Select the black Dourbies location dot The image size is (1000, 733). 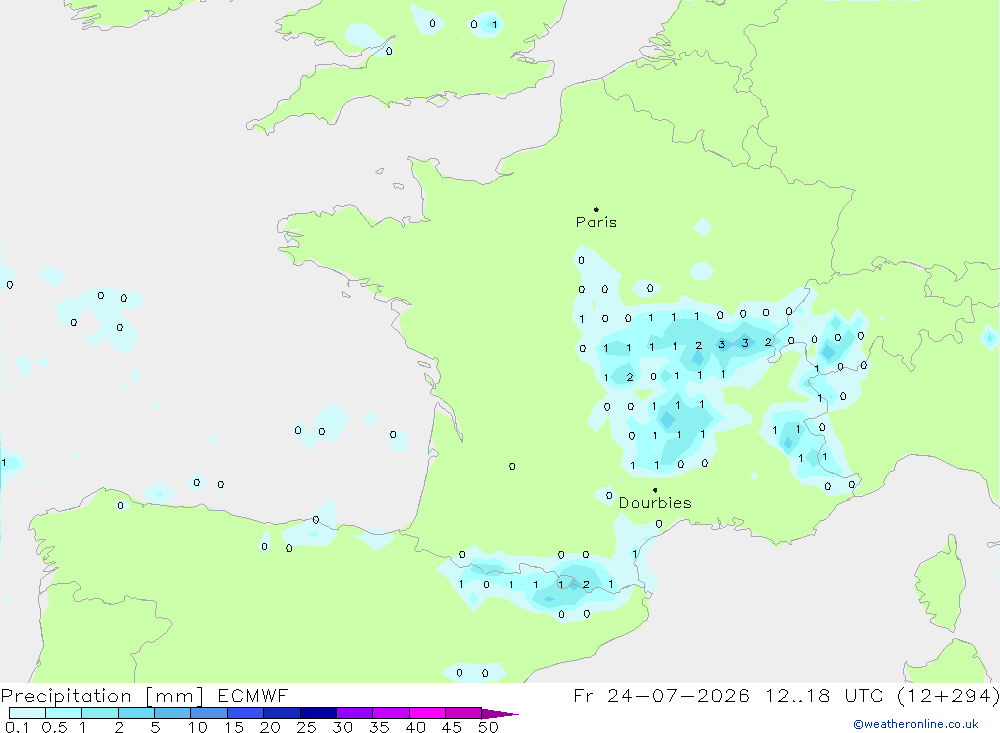pos(655,490)
